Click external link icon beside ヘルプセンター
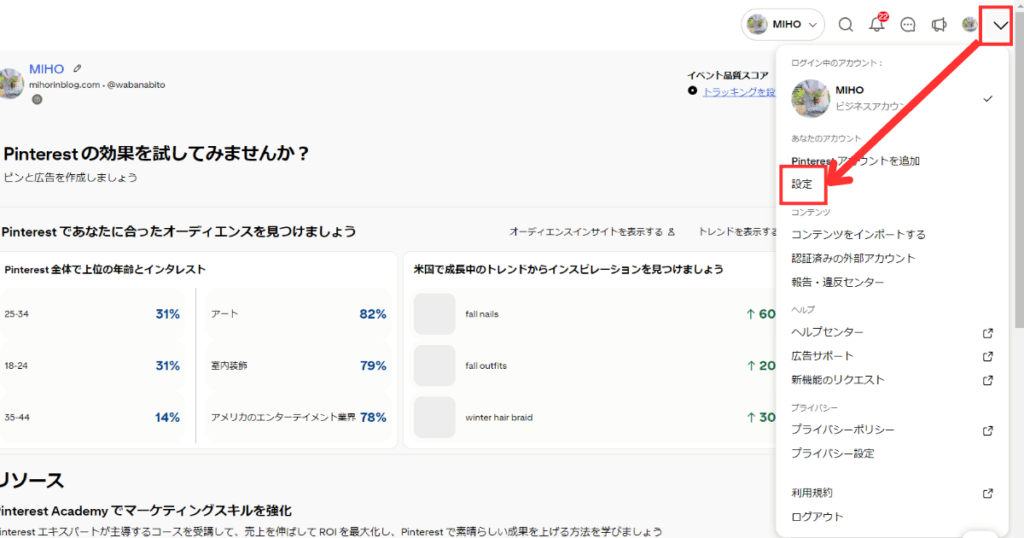1024x538 pixels. coord(988,333)
